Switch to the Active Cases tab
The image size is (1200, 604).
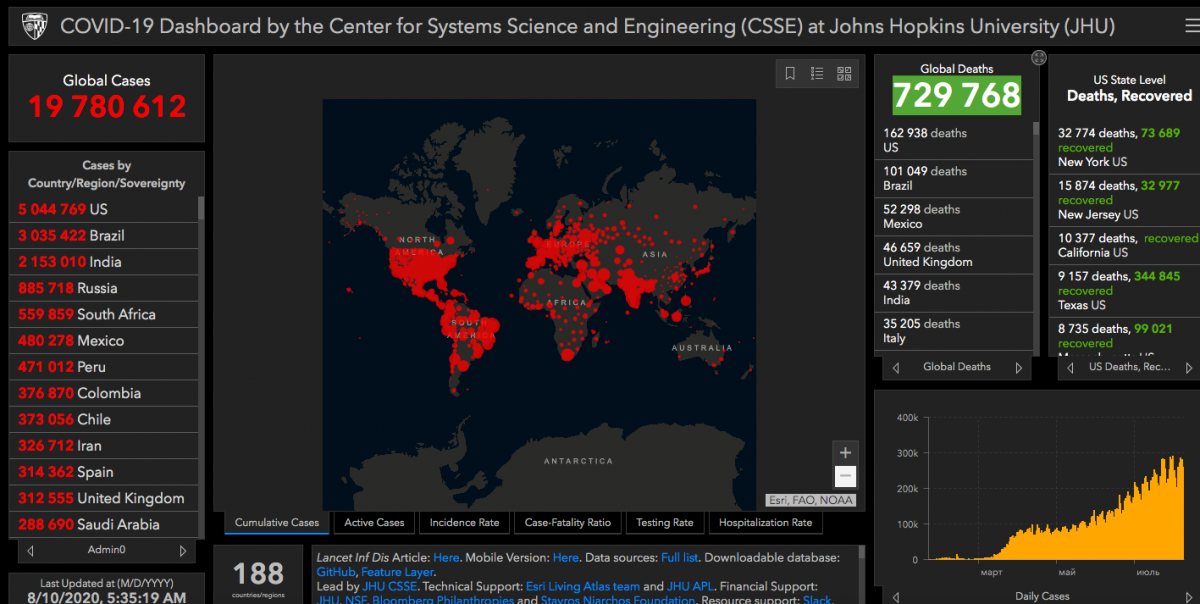pyautogui.click(x=374, y=522)
